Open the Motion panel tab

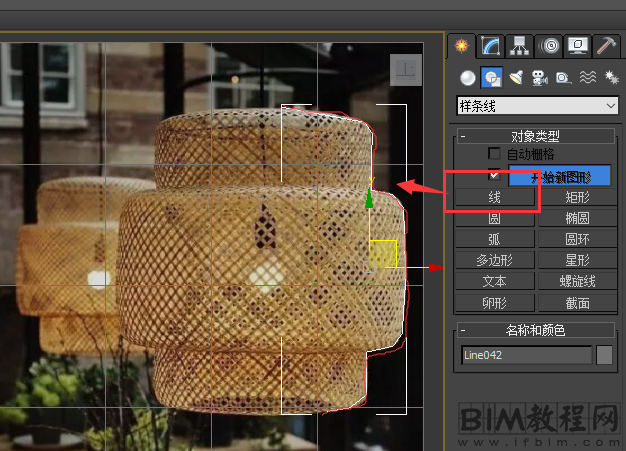[x=548, y=45]
